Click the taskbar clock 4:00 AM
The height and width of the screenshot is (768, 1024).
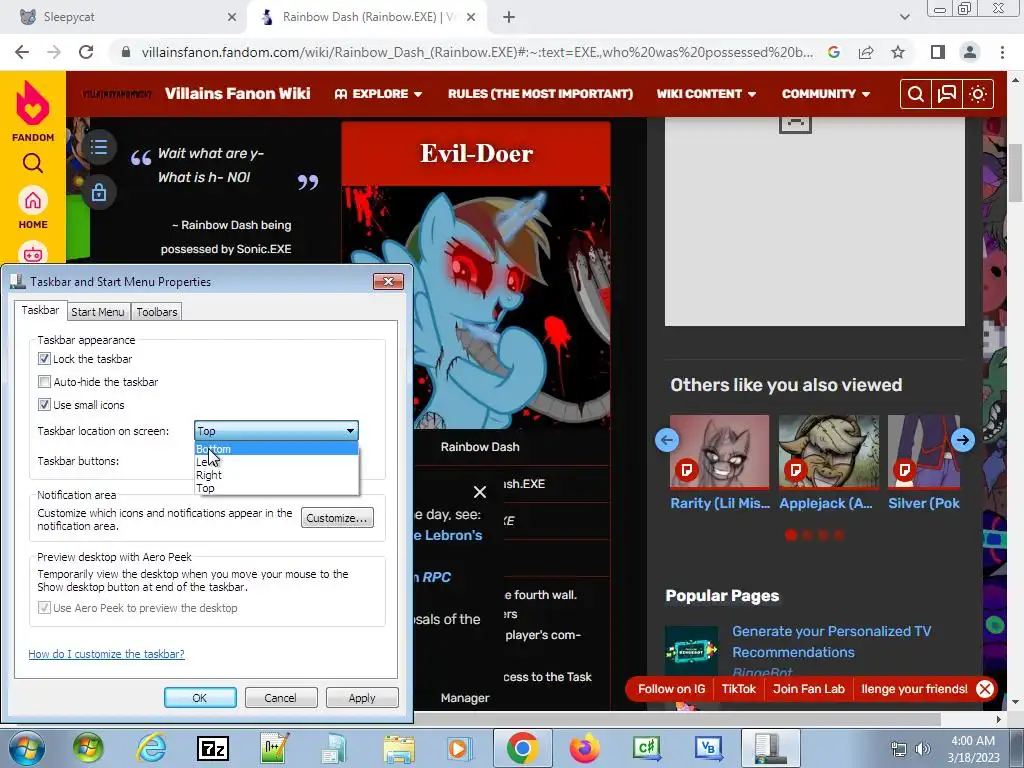[973, 741]
